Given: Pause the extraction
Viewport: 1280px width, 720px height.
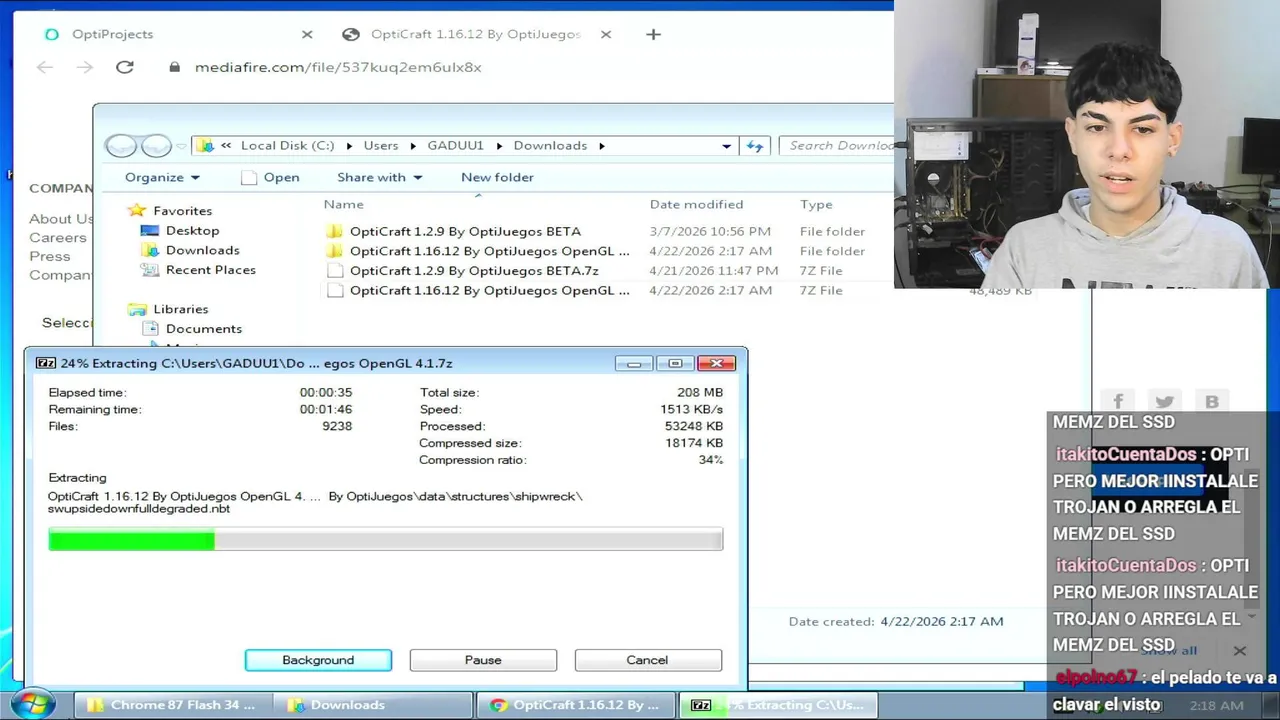Looking at the screenshot, I should pos(483,660).
